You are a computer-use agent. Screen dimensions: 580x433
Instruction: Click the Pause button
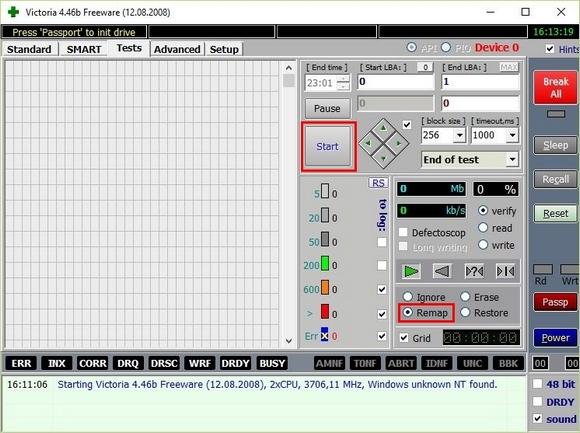[x=327, y=108]
